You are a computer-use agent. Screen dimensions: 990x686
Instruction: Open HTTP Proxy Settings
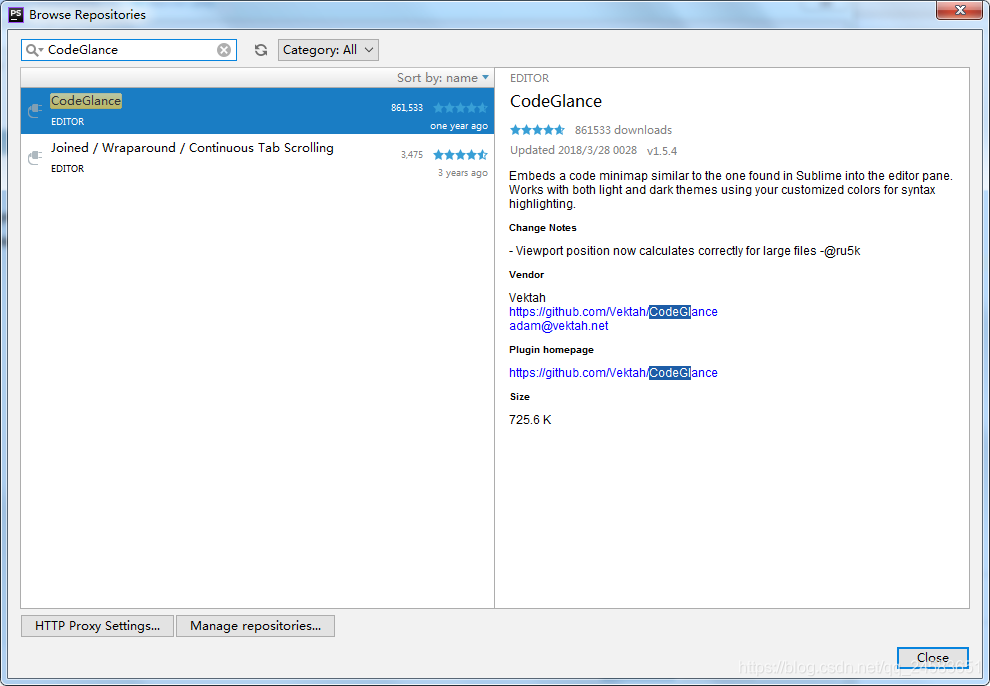[97, 626]
